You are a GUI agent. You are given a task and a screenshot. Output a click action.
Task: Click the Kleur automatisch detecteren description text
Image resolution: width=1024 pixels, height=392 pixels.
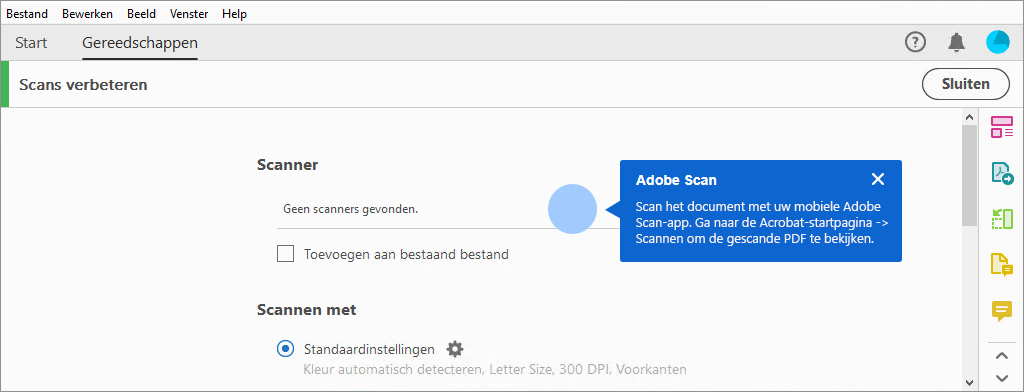pyautogui.click(x=495, y=370)
